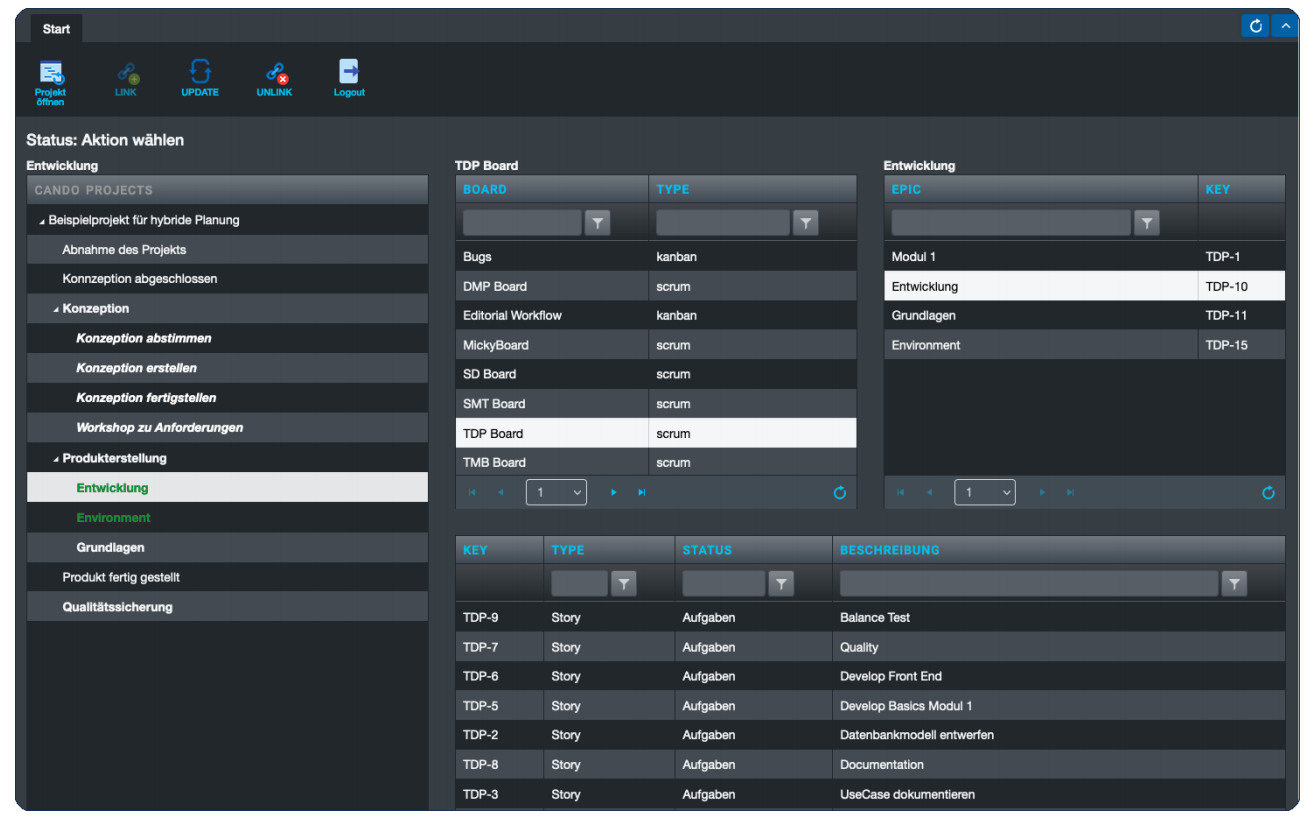1314x818 pixels.
Task: Open page number dropdown in epic grid
Action: pos(985,492)
